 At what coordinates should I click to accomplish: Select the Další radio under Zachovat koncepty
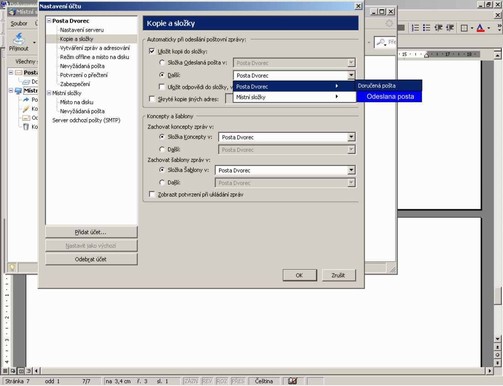162,149
